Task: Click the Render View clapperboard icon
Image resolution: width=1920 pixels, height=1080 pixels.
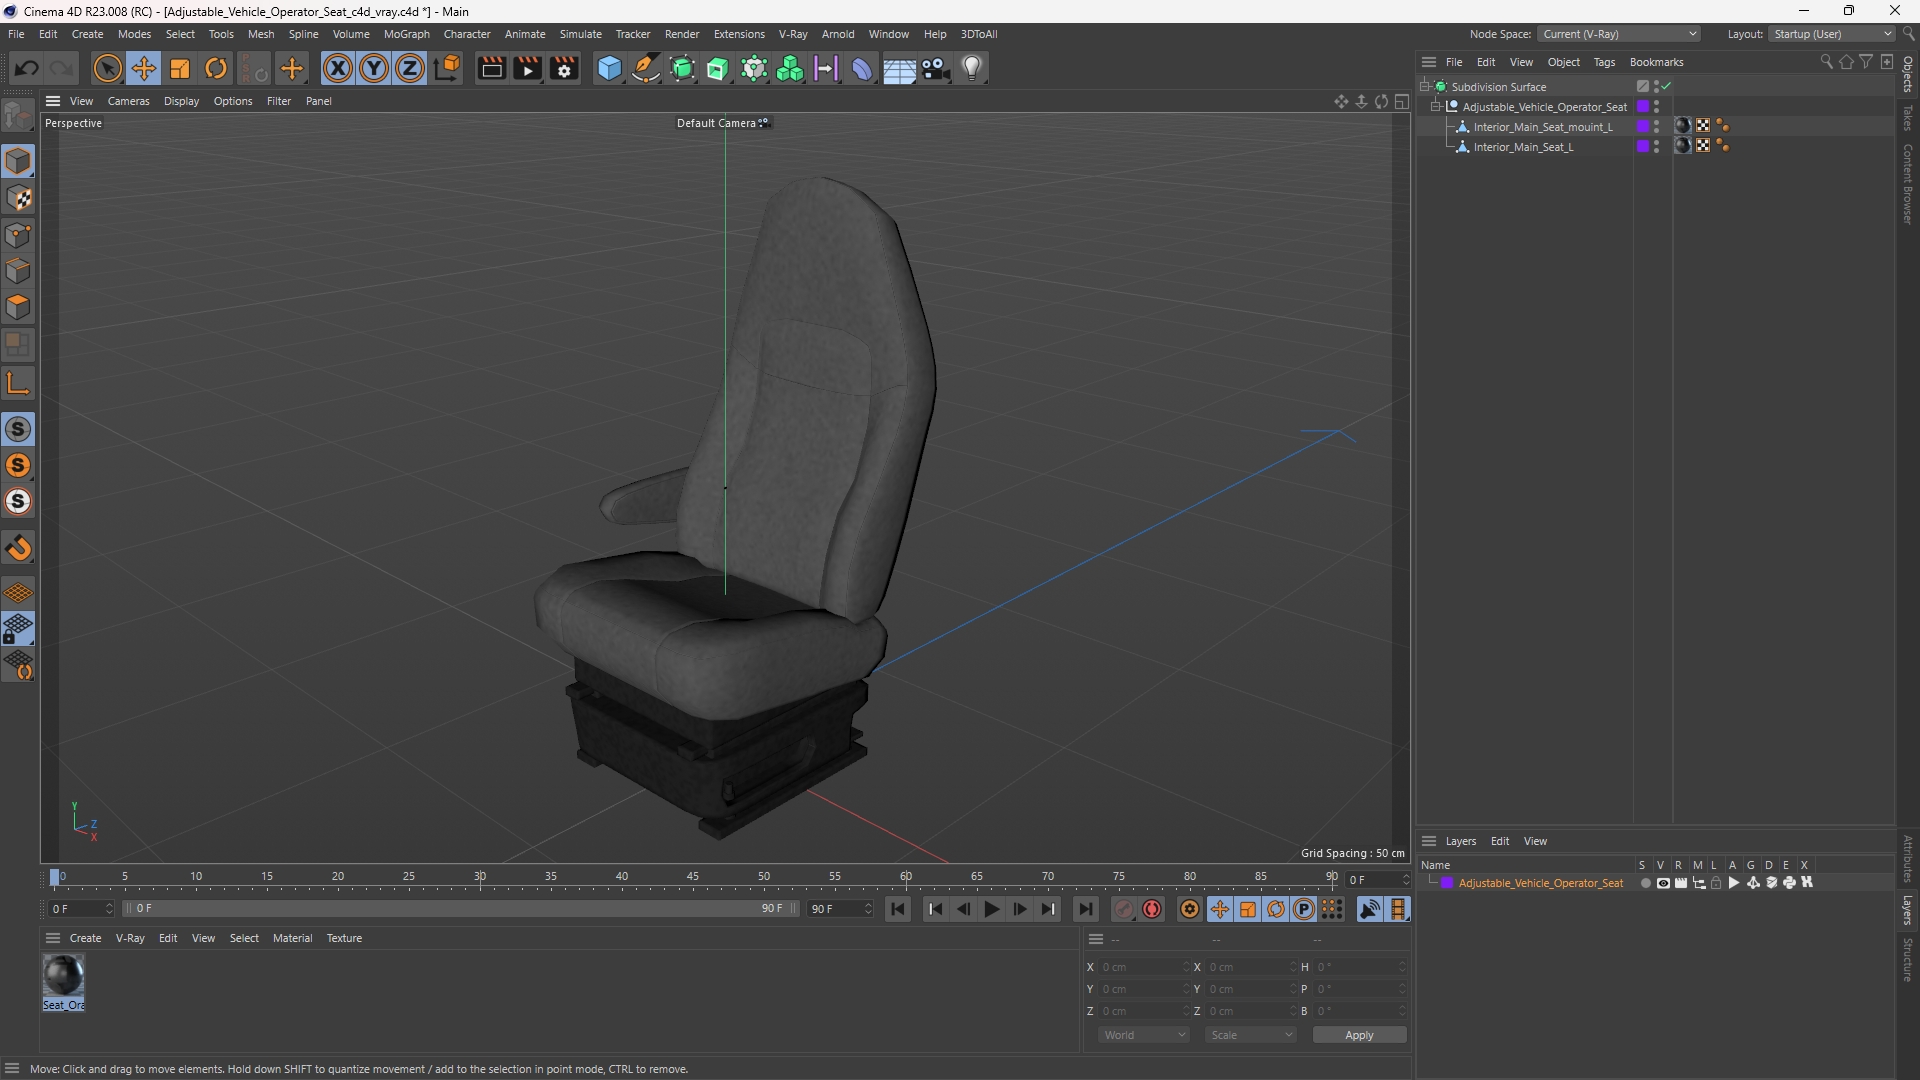Action: (x=491, y=68)
